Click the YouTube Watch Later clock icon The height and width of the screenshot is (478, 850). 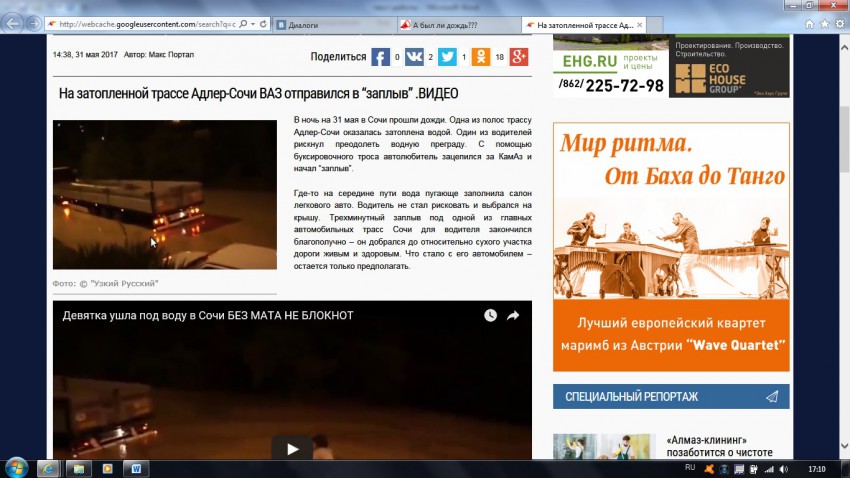(x=490, y=315)
